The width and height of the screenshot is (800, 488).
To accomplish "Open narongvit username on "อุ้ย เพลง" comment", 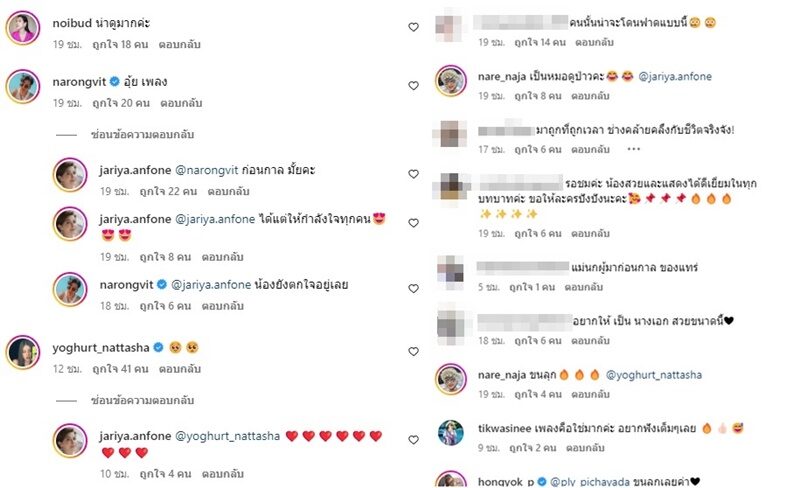I will [79, 82].
